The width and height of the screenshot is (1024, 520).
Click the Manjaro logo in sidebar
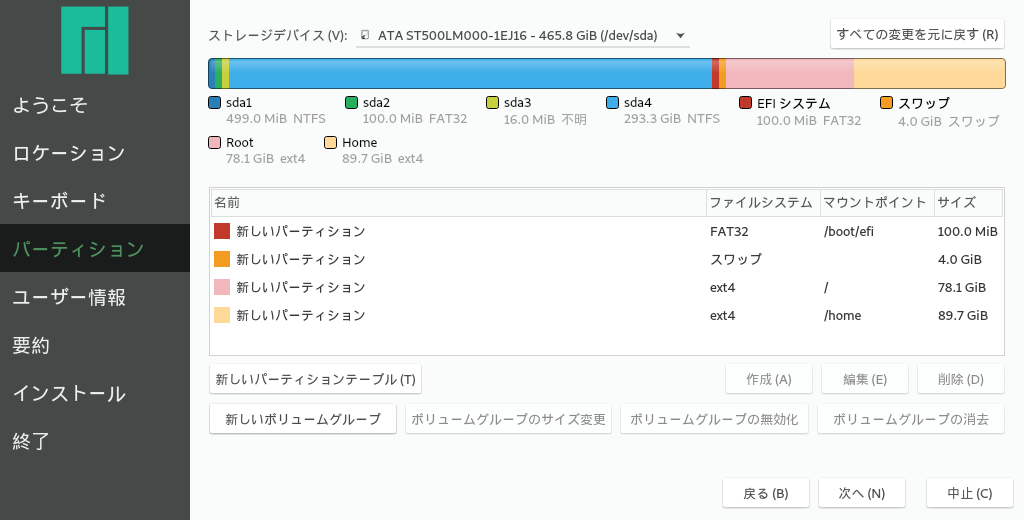(x=95, y=40)
